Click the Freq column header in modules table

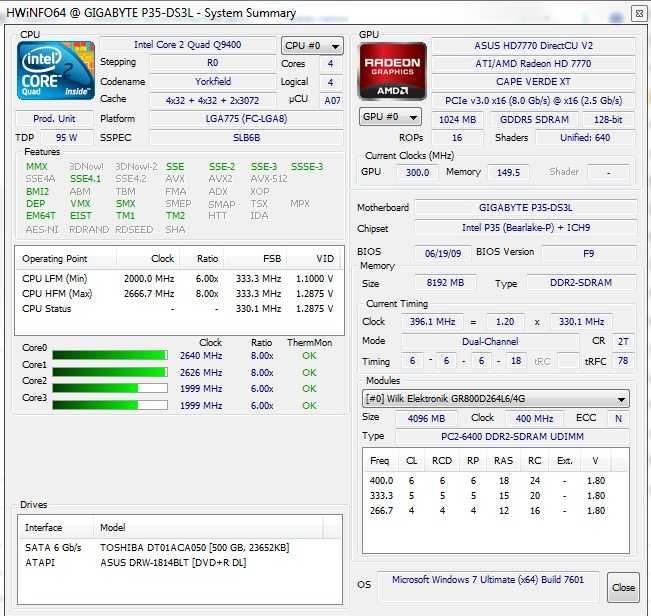[381, 461]
